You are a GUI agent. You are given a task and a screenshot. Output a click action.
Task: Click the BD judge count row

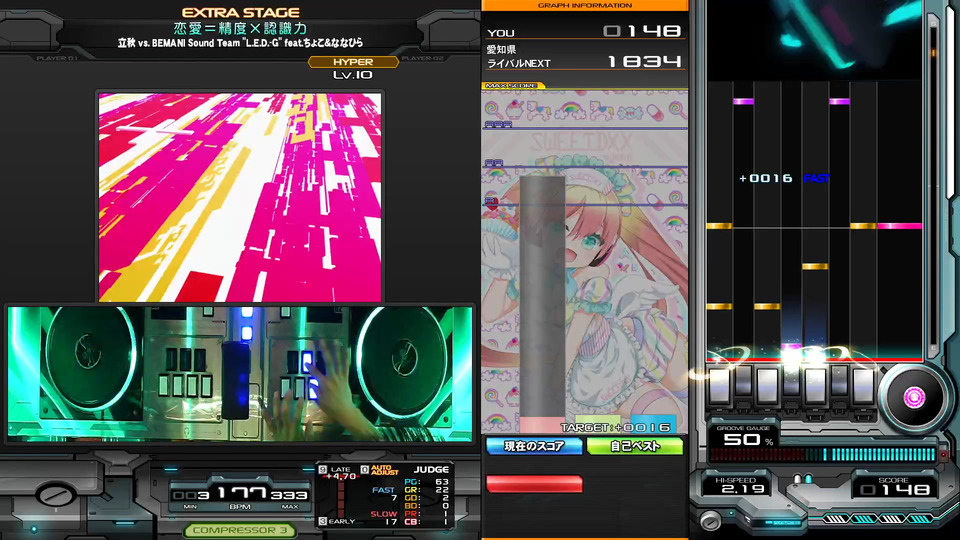427,506
